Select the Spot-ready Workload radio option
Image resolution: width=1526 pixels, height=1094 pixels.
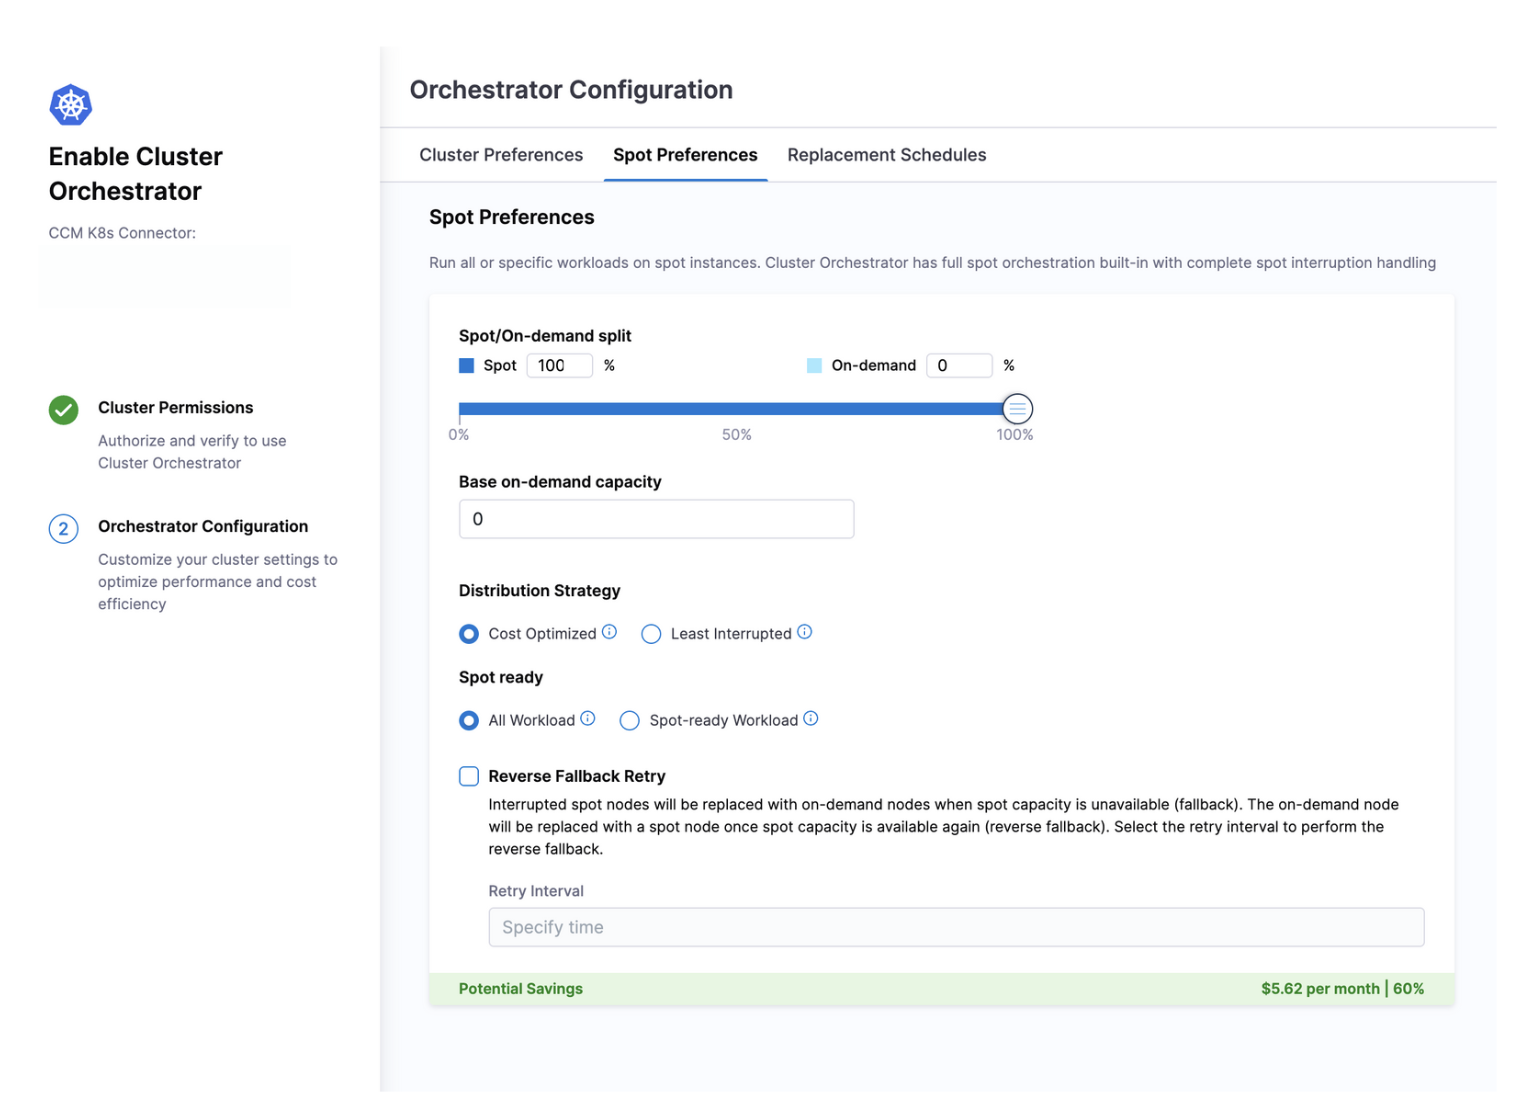tap(630, 721)
